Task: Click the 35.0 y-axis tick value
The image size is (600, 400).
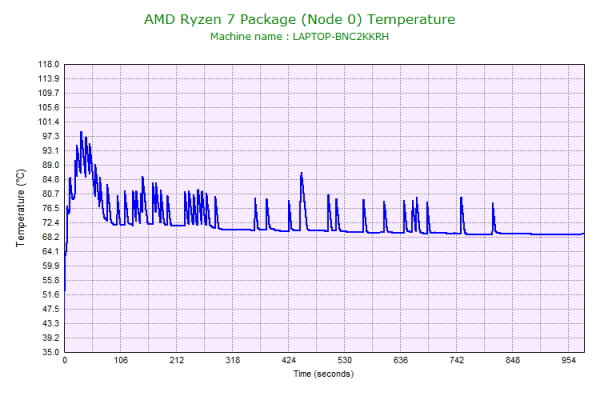Action: pyautogui.click(x=51, y=352)
